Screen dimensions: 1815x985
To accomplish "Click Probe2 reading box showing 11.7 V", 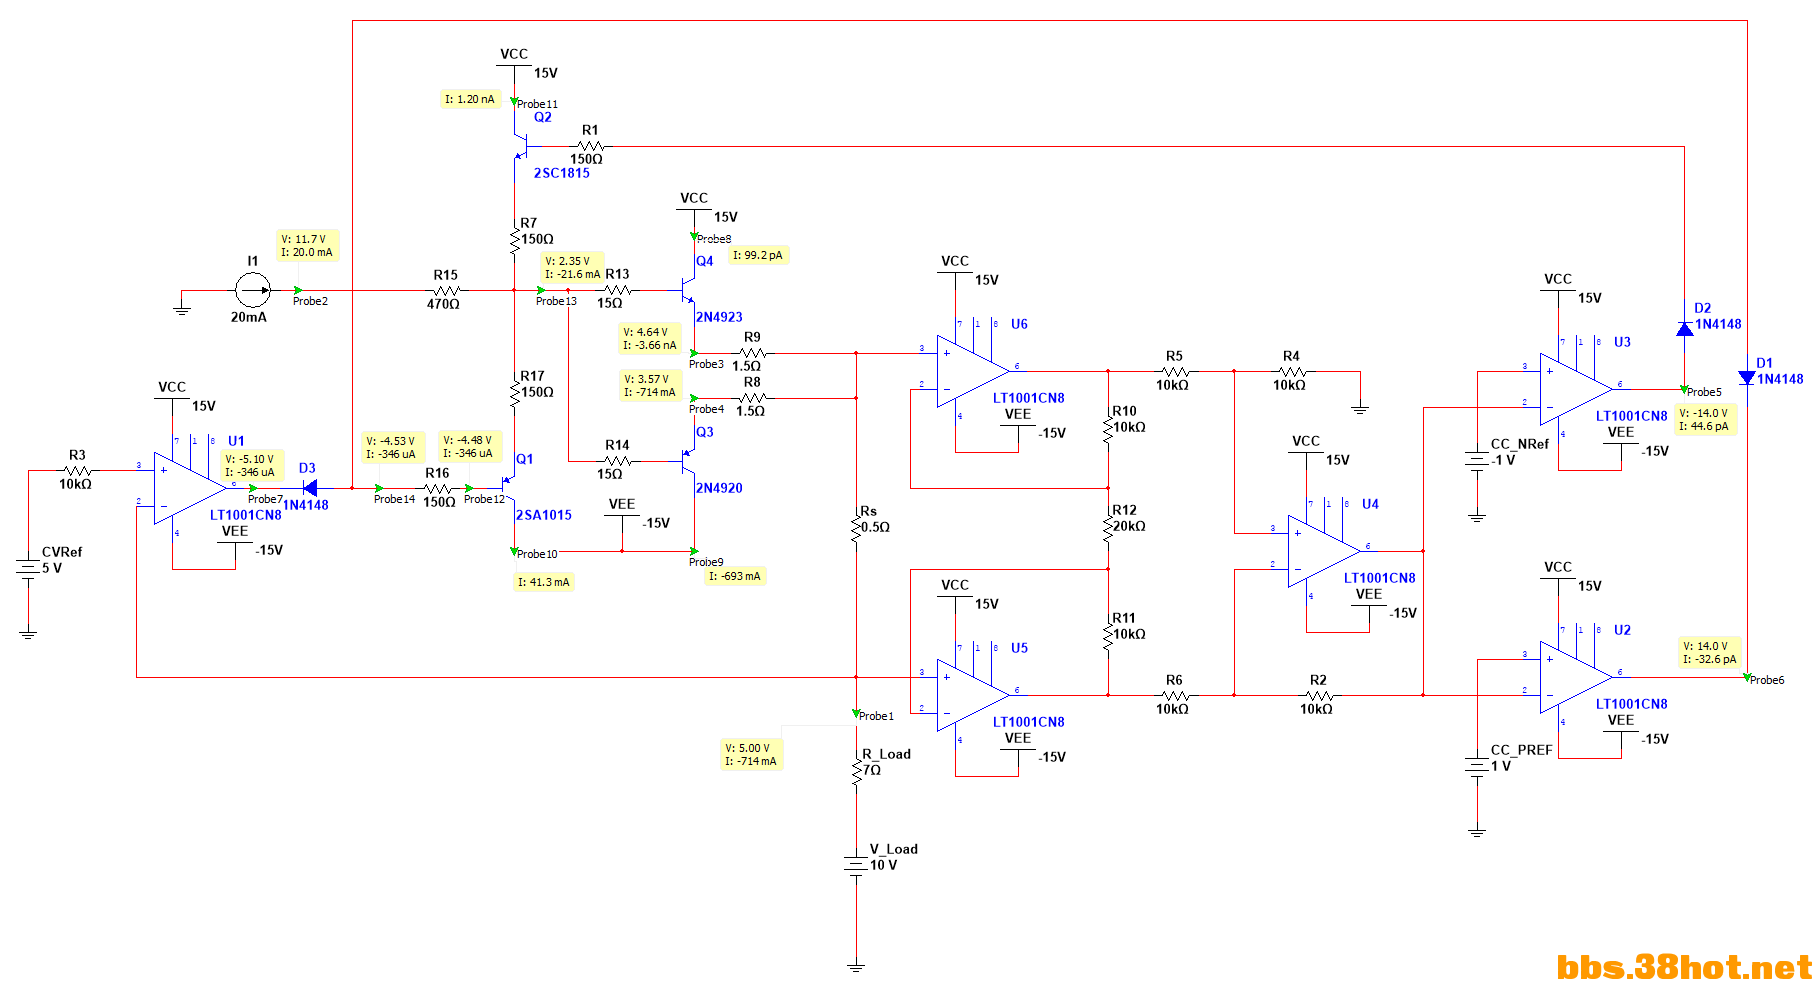I will [x=308, y=246].
